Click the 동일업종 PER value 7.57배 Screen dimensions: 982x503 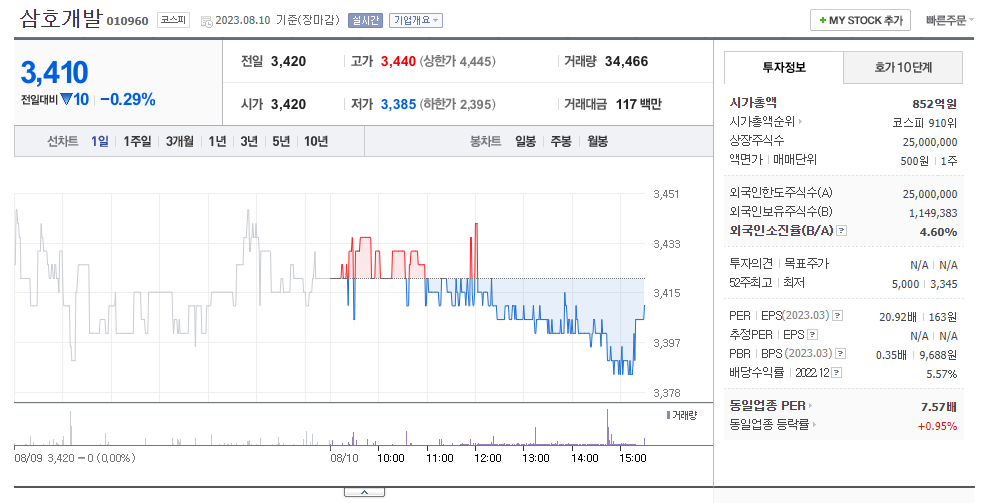point(939,407)
